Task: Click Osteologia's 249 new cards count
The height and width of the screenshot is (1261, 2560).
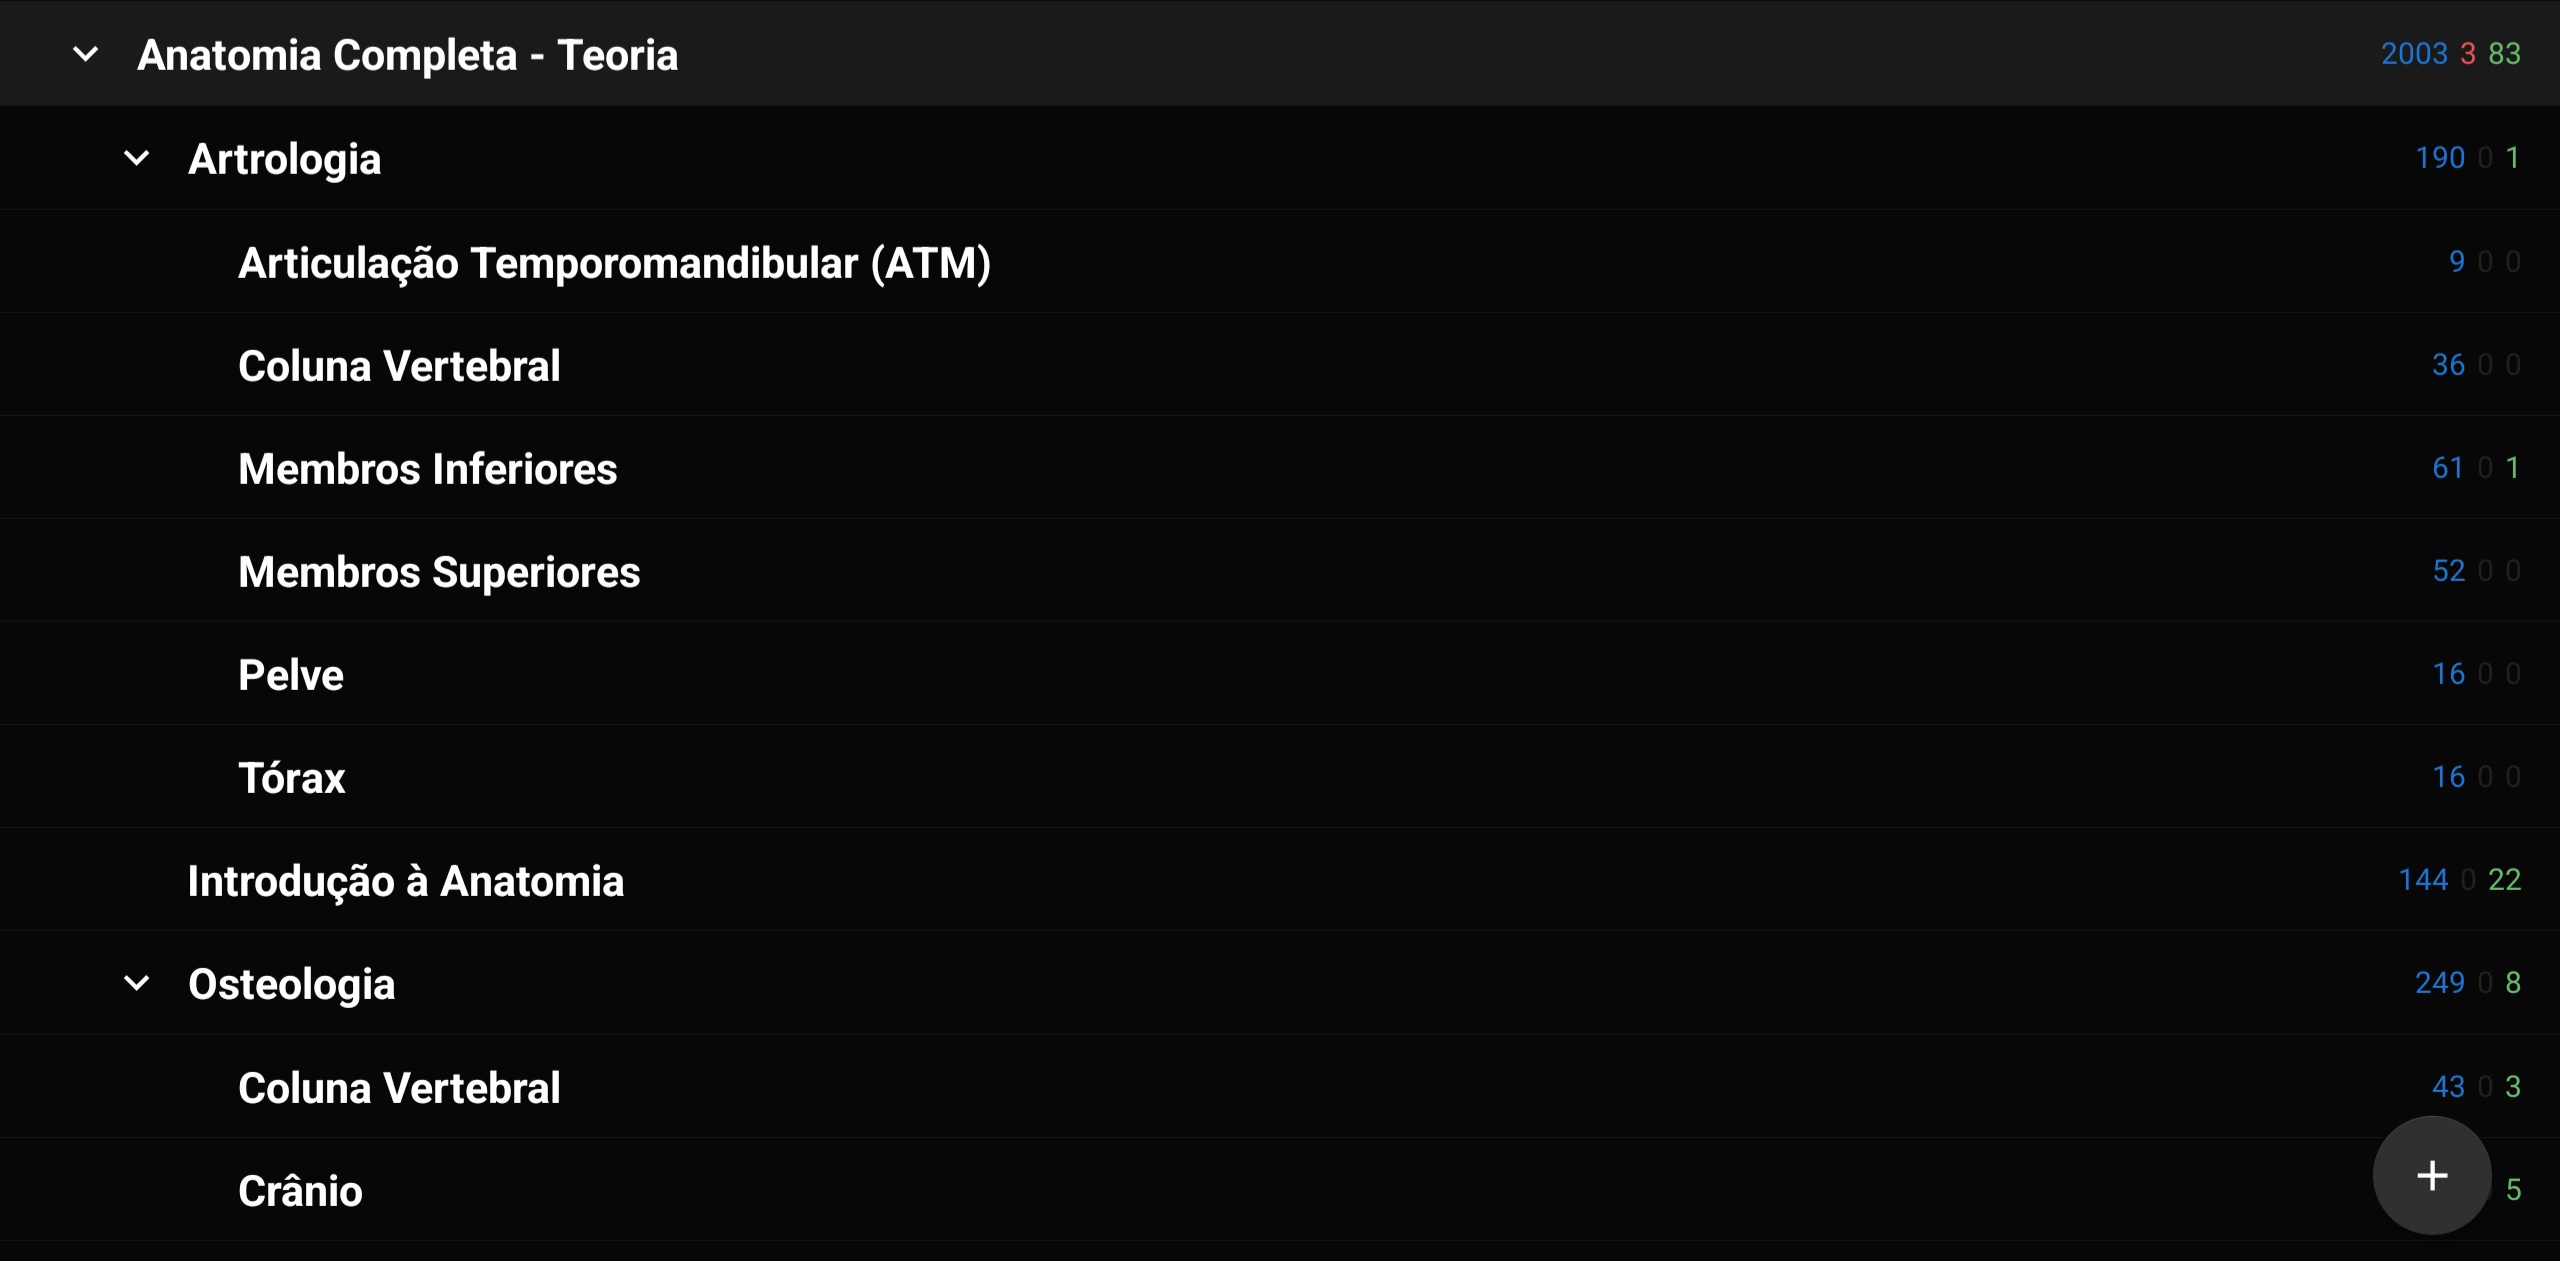Action: pos(2440,982)
